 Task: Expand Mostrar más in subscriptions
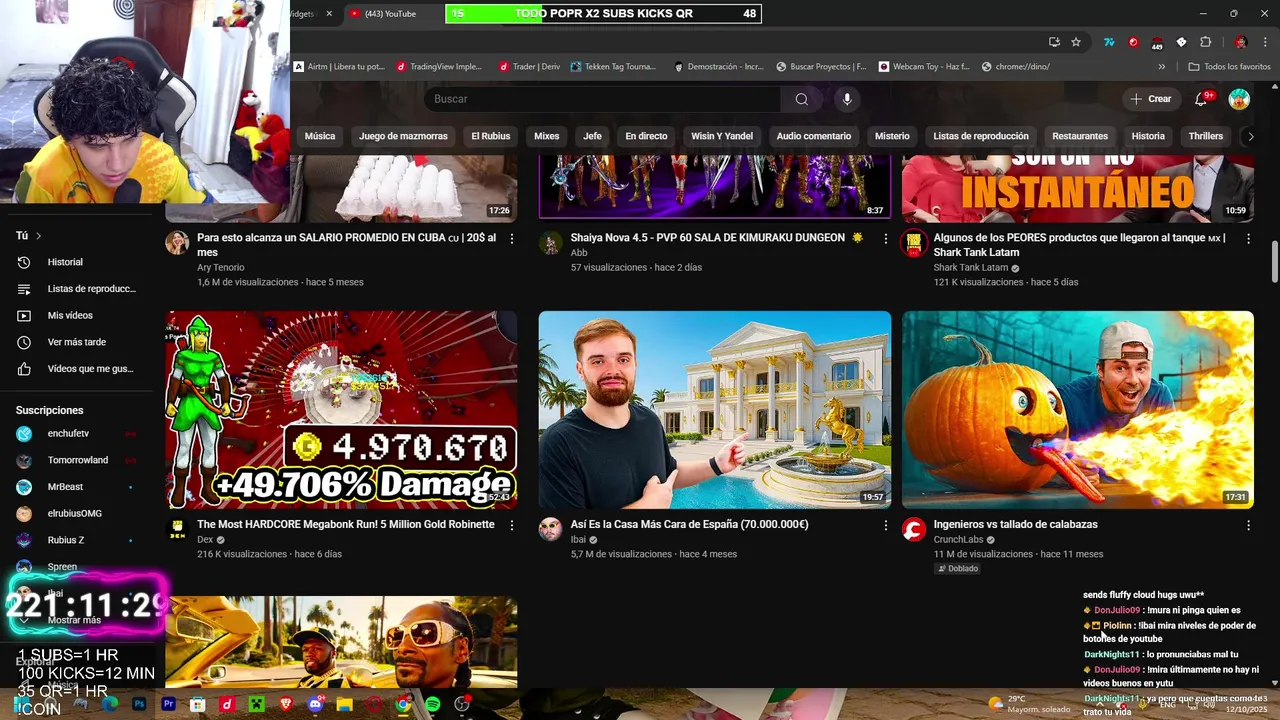[74, 620]
